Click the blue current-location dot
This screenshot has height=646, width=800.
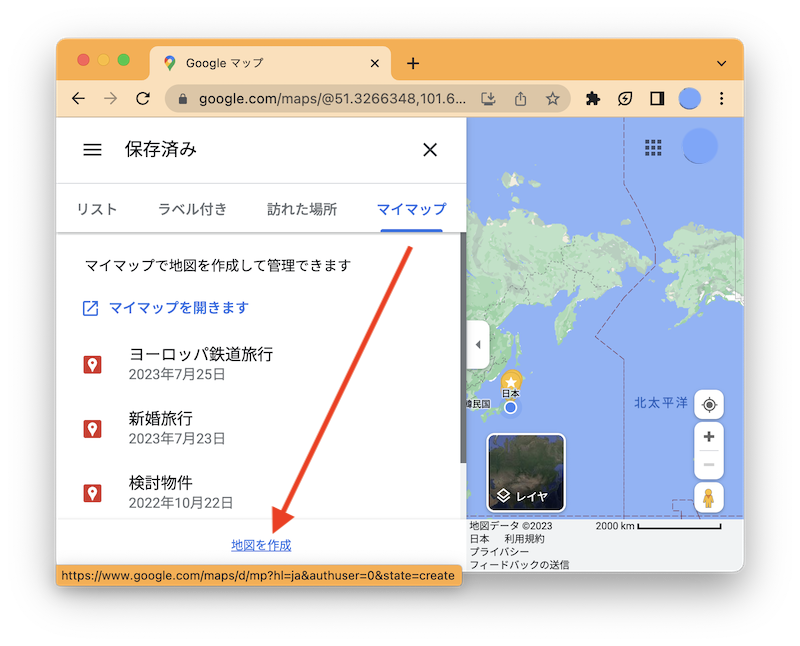tap(510, 407)
